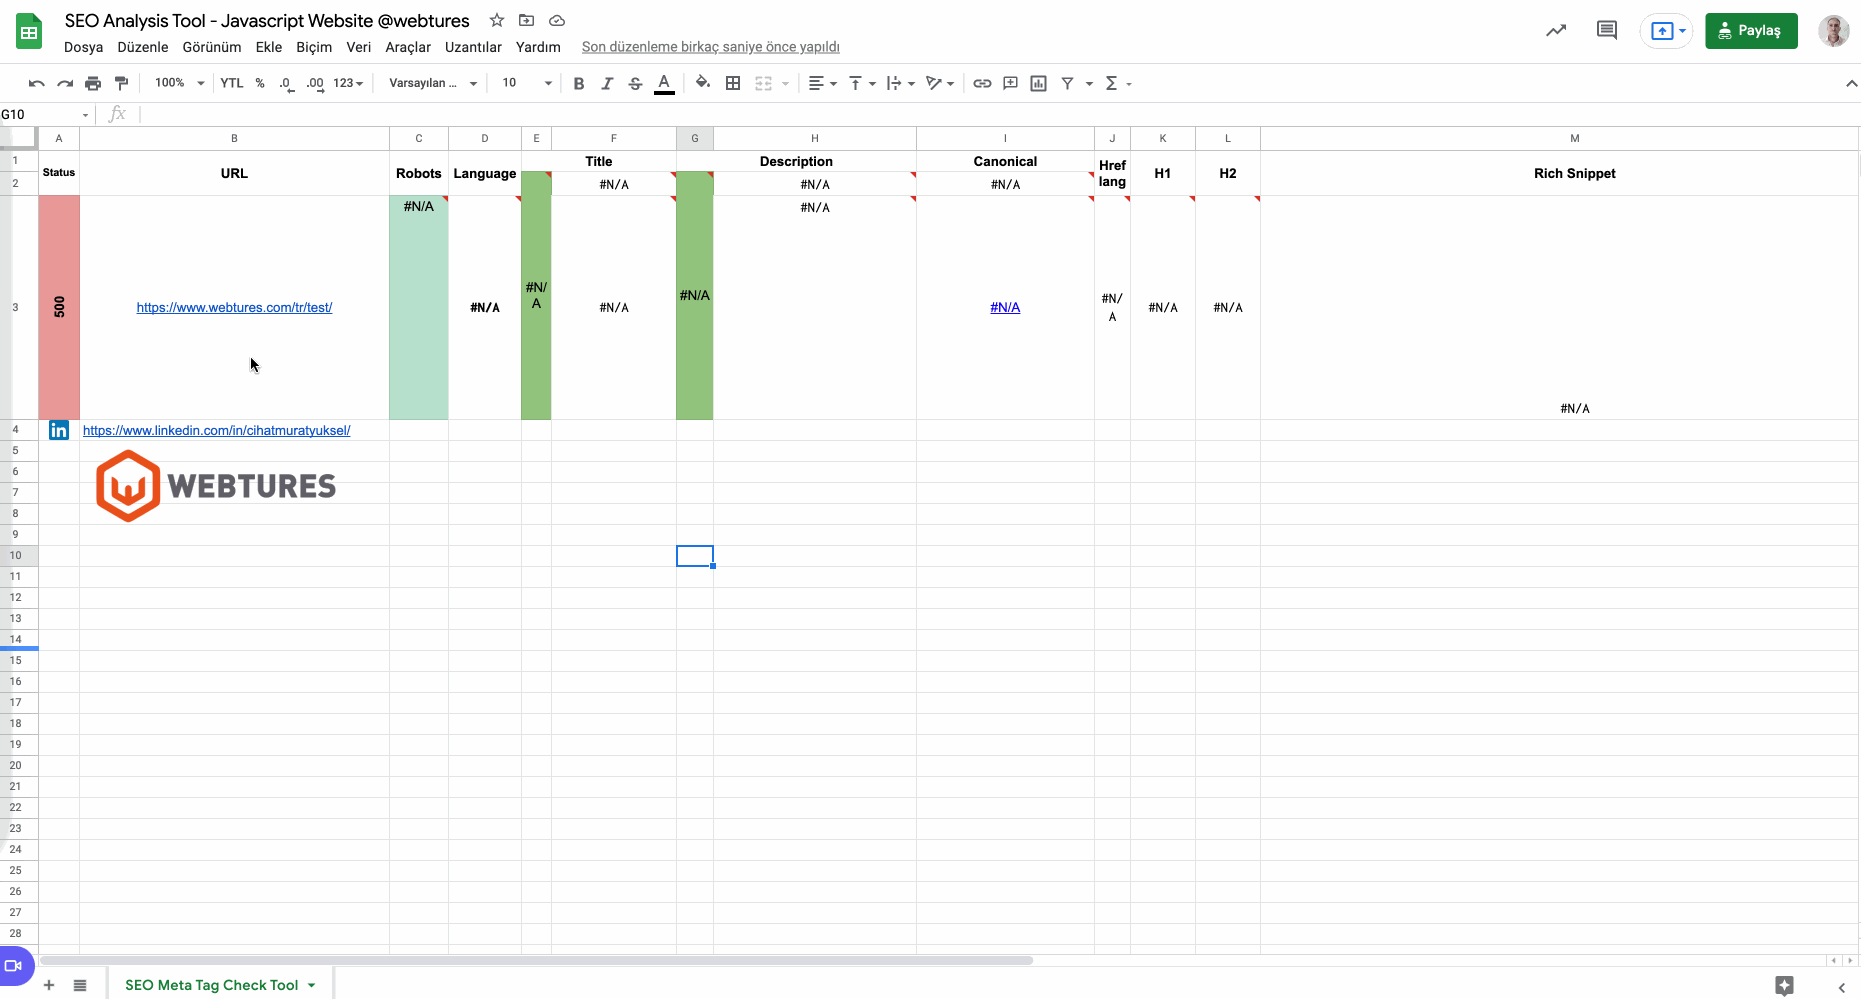This screenshot has width=1861, height=999.
Task: Toggle italic formatting
Action: tap(607, 83)
